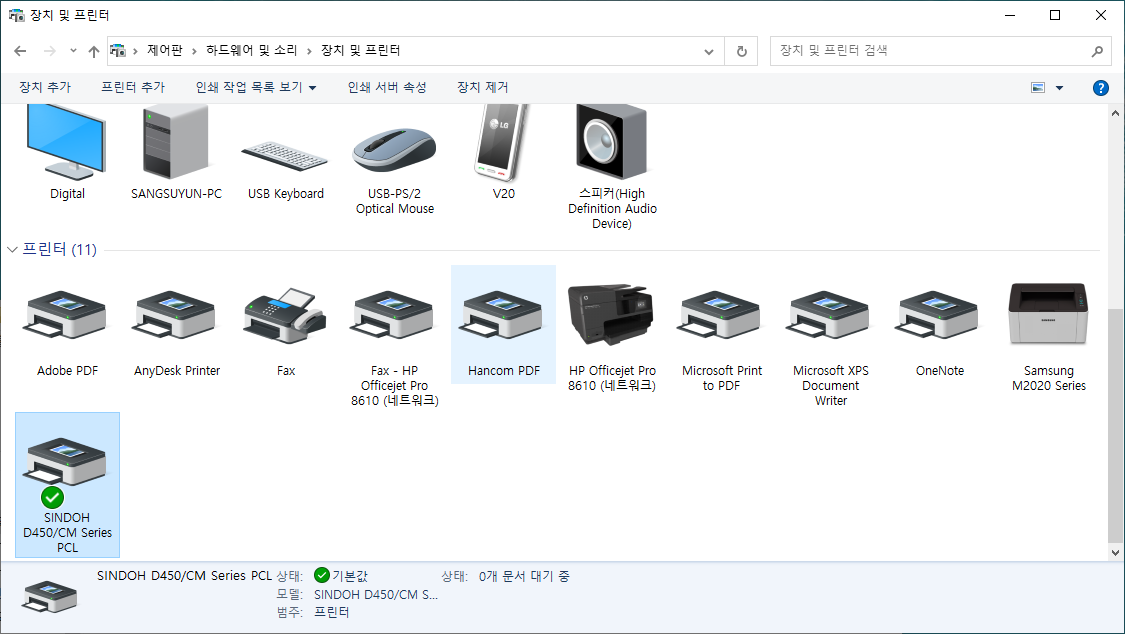This screenshot has width=1125, height=634.
Task: Open the recent locations dropdown arrow
Action: pyautogui.click(x=73, y=51)
